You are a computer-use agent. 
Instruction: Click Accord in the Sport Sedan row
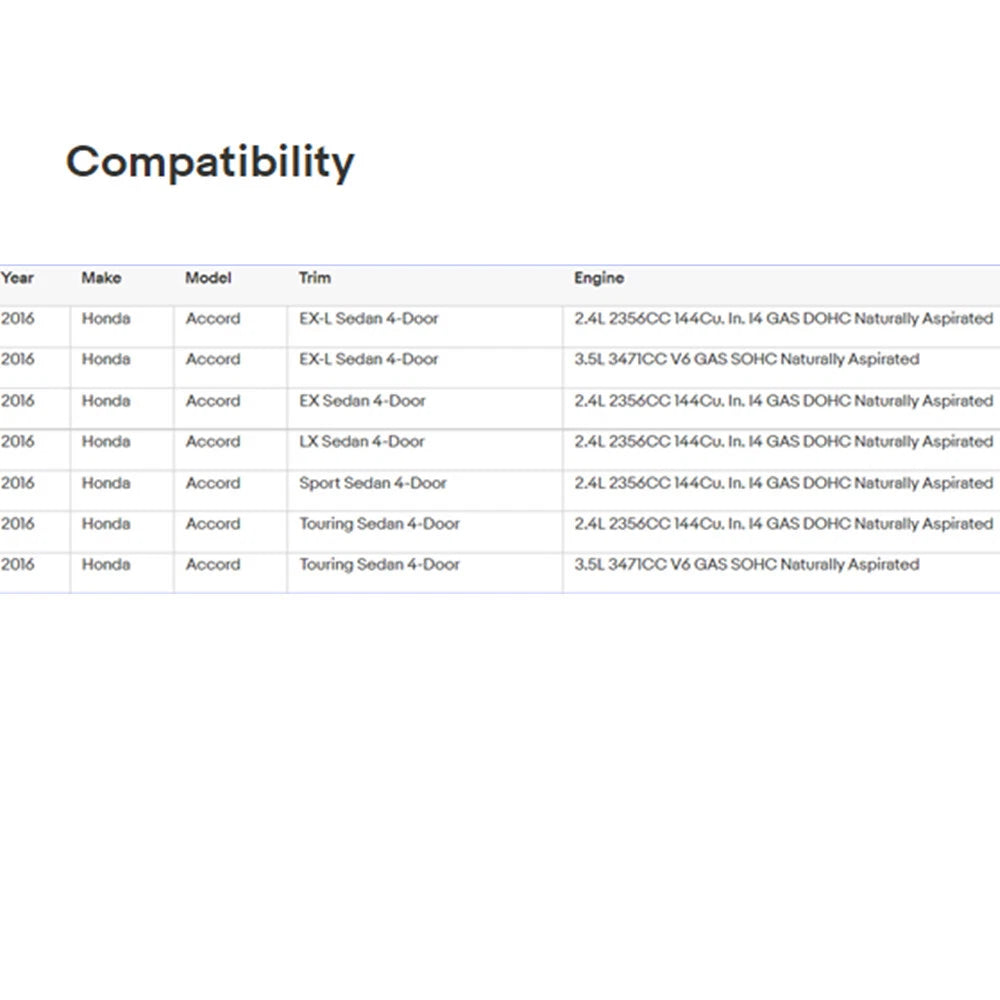click(213, 483)
